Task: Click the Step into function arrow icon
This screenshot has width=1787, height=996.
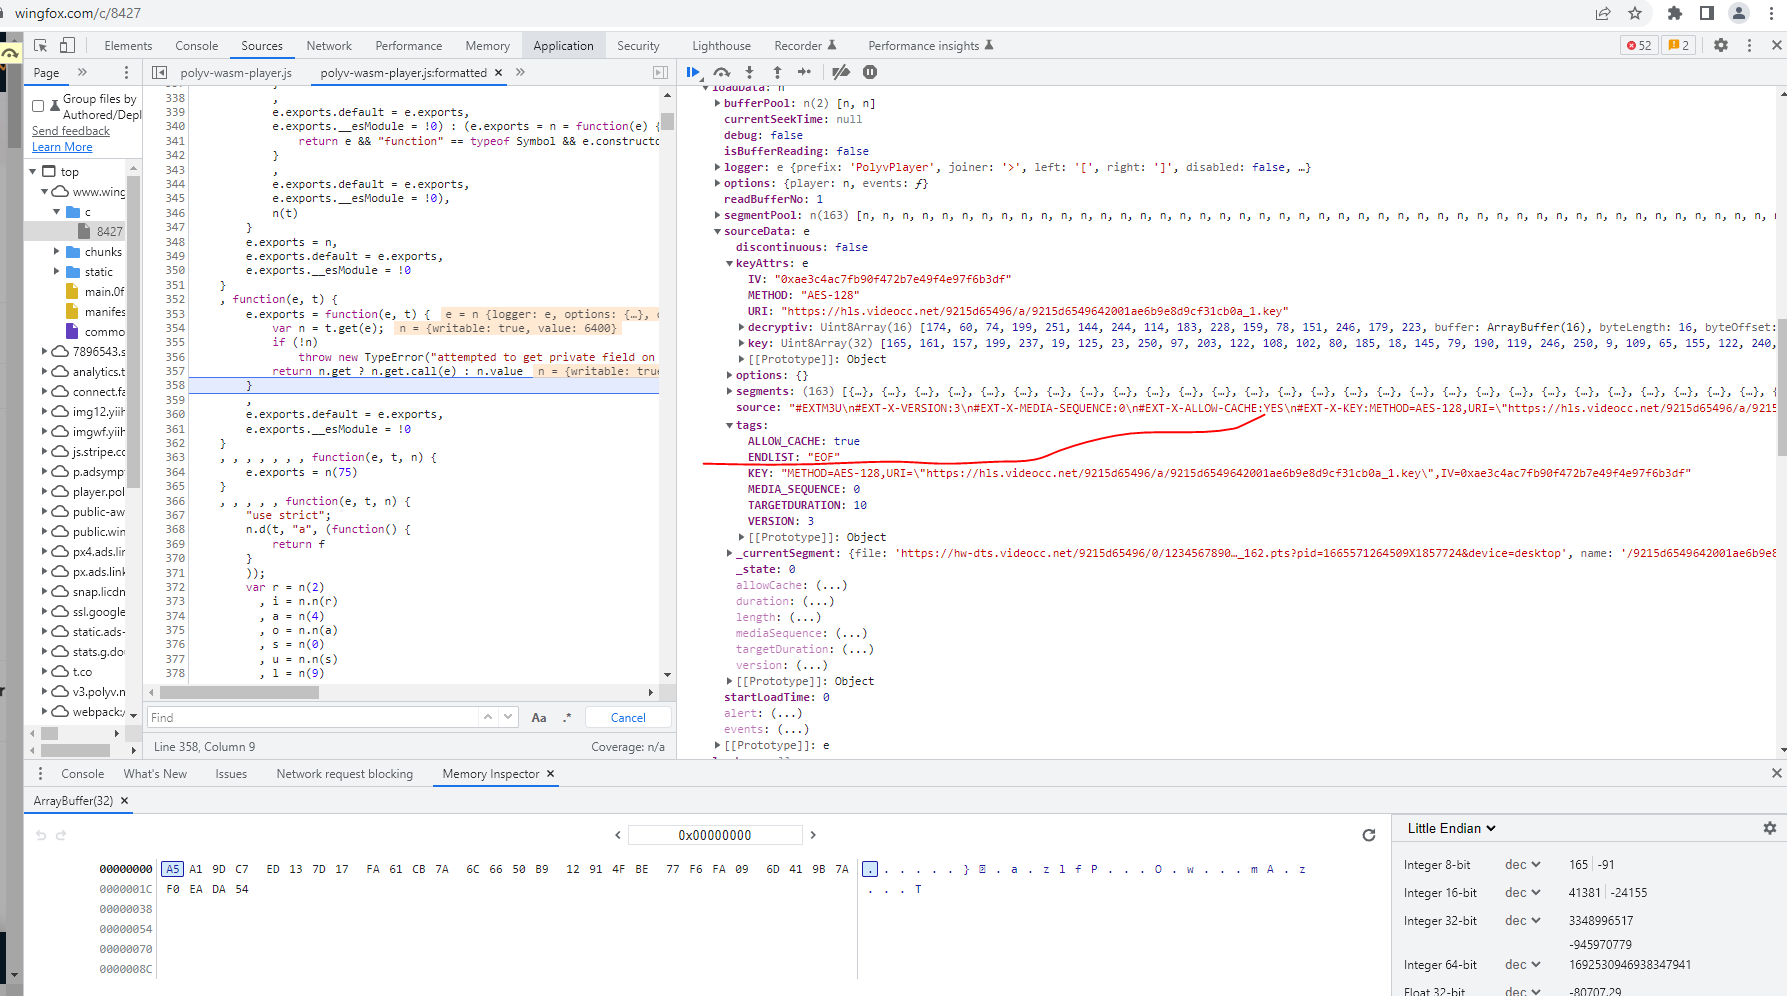Action: (x=749, y=72)
